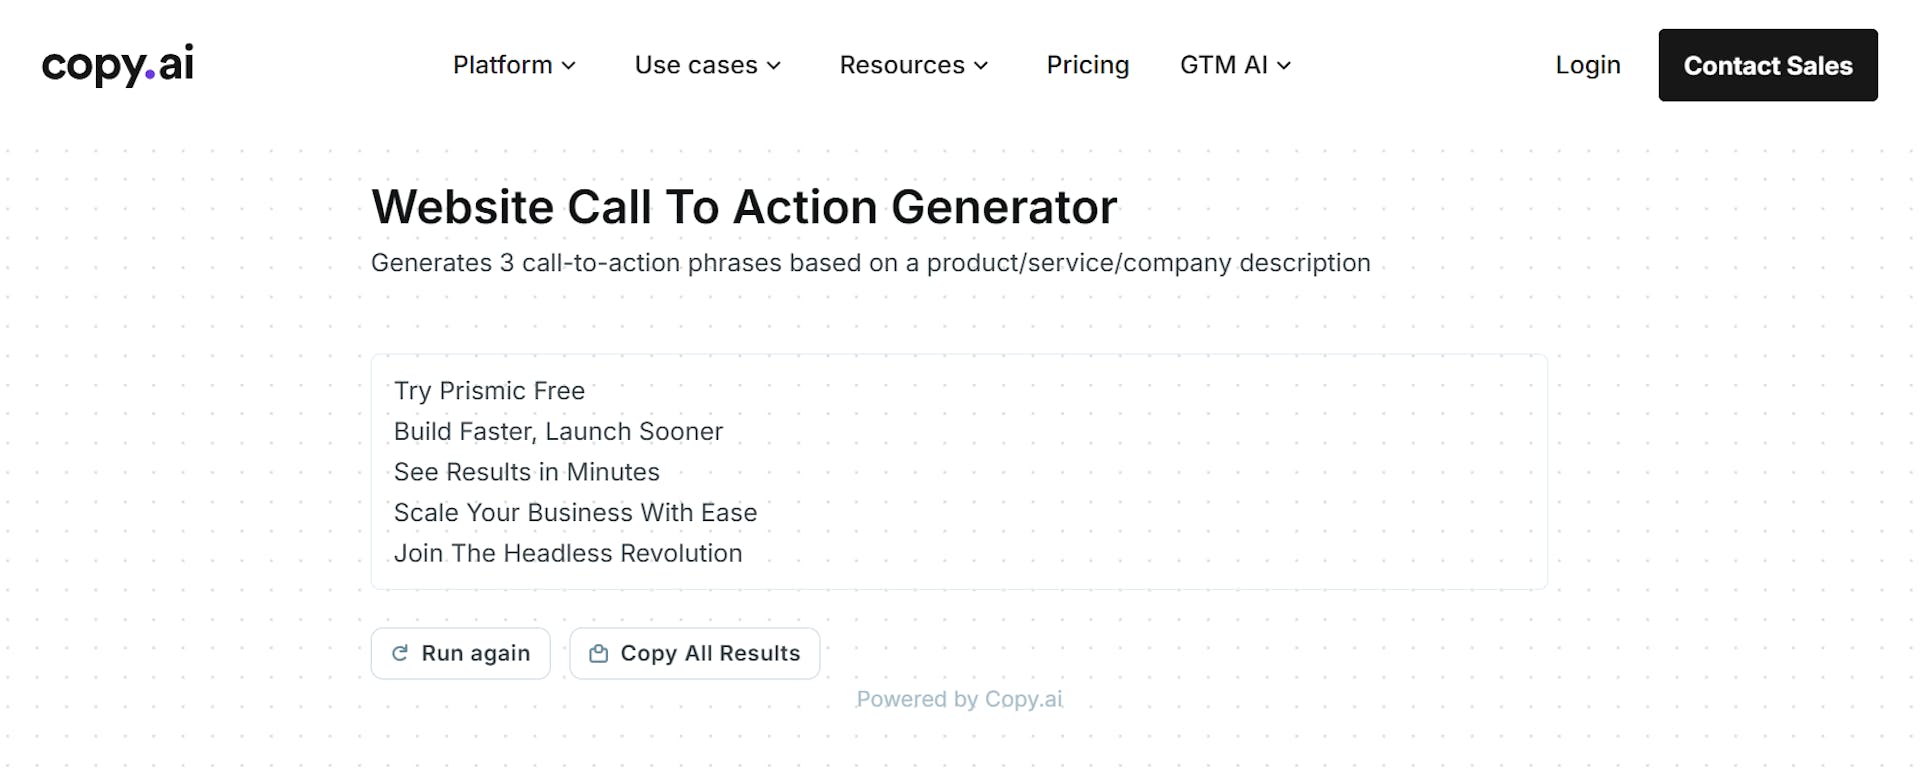Open the Use cases dropdown menu
The image size is (1920, 768).
coord(697,65)
